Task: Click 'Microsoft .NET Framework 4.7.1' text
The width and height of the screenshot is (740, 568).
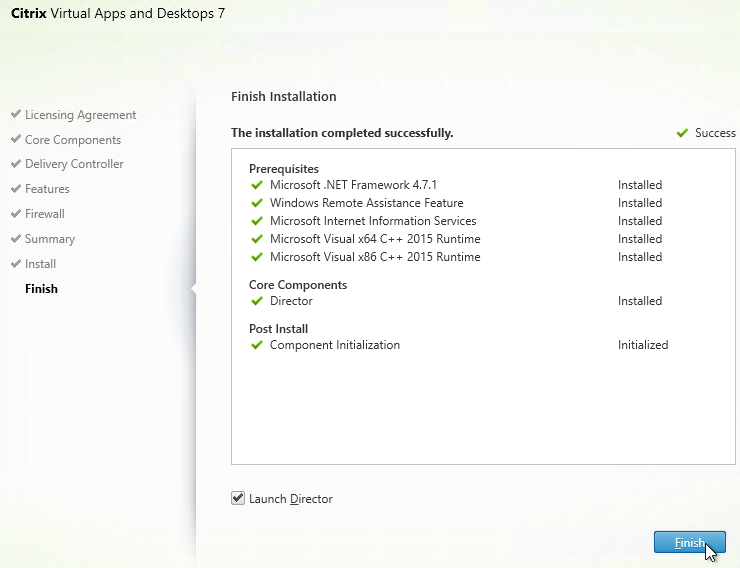Action: click(353, 184)
